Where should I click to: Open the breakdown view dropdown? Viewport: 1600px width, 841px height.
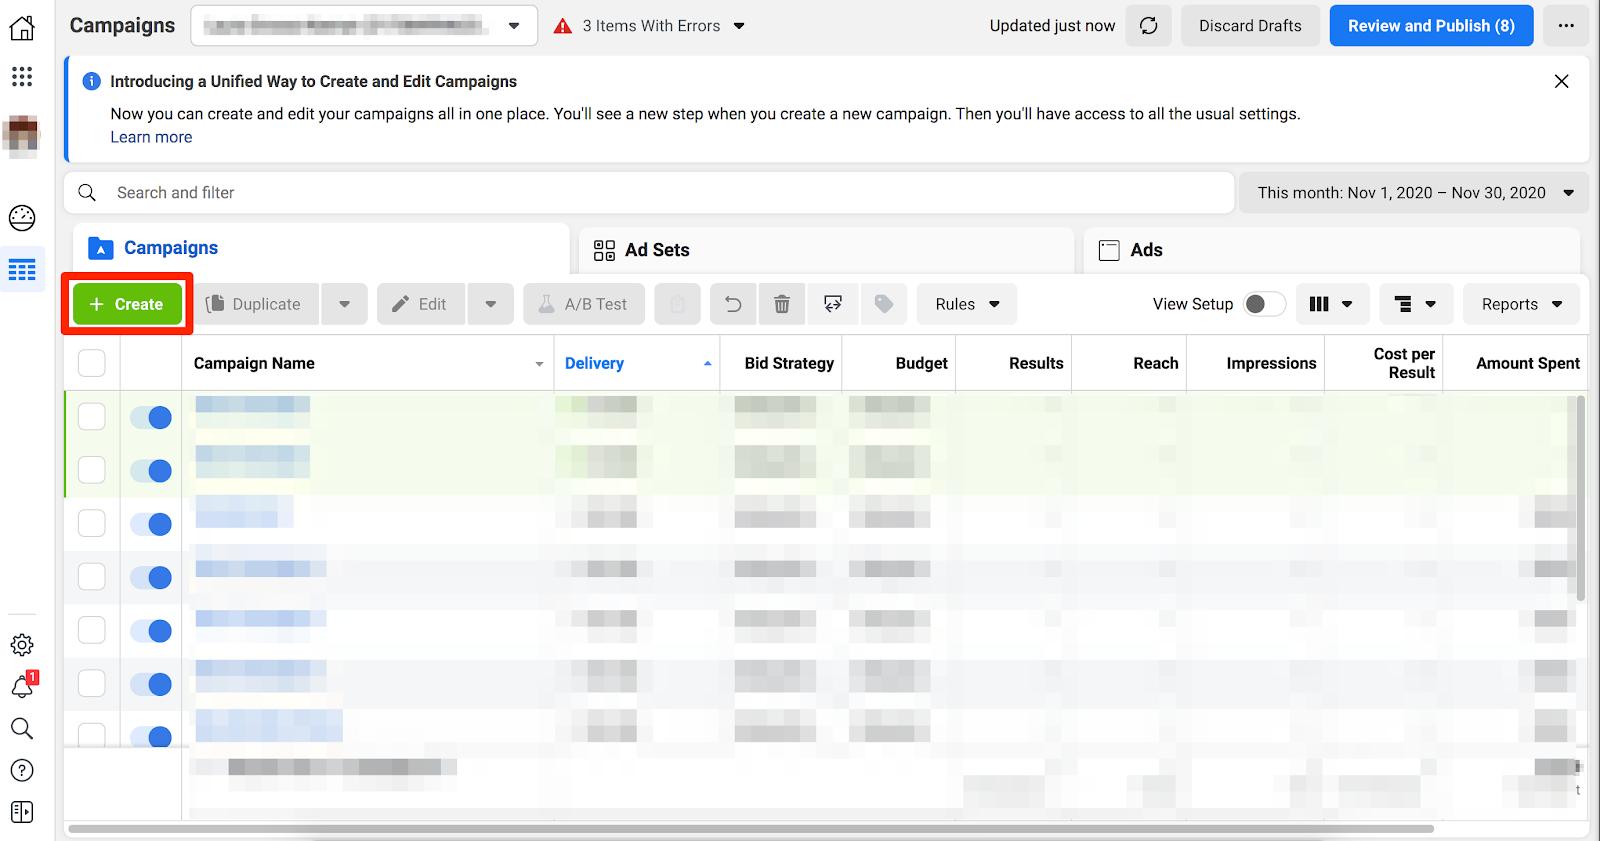(x=1415, y=304)
